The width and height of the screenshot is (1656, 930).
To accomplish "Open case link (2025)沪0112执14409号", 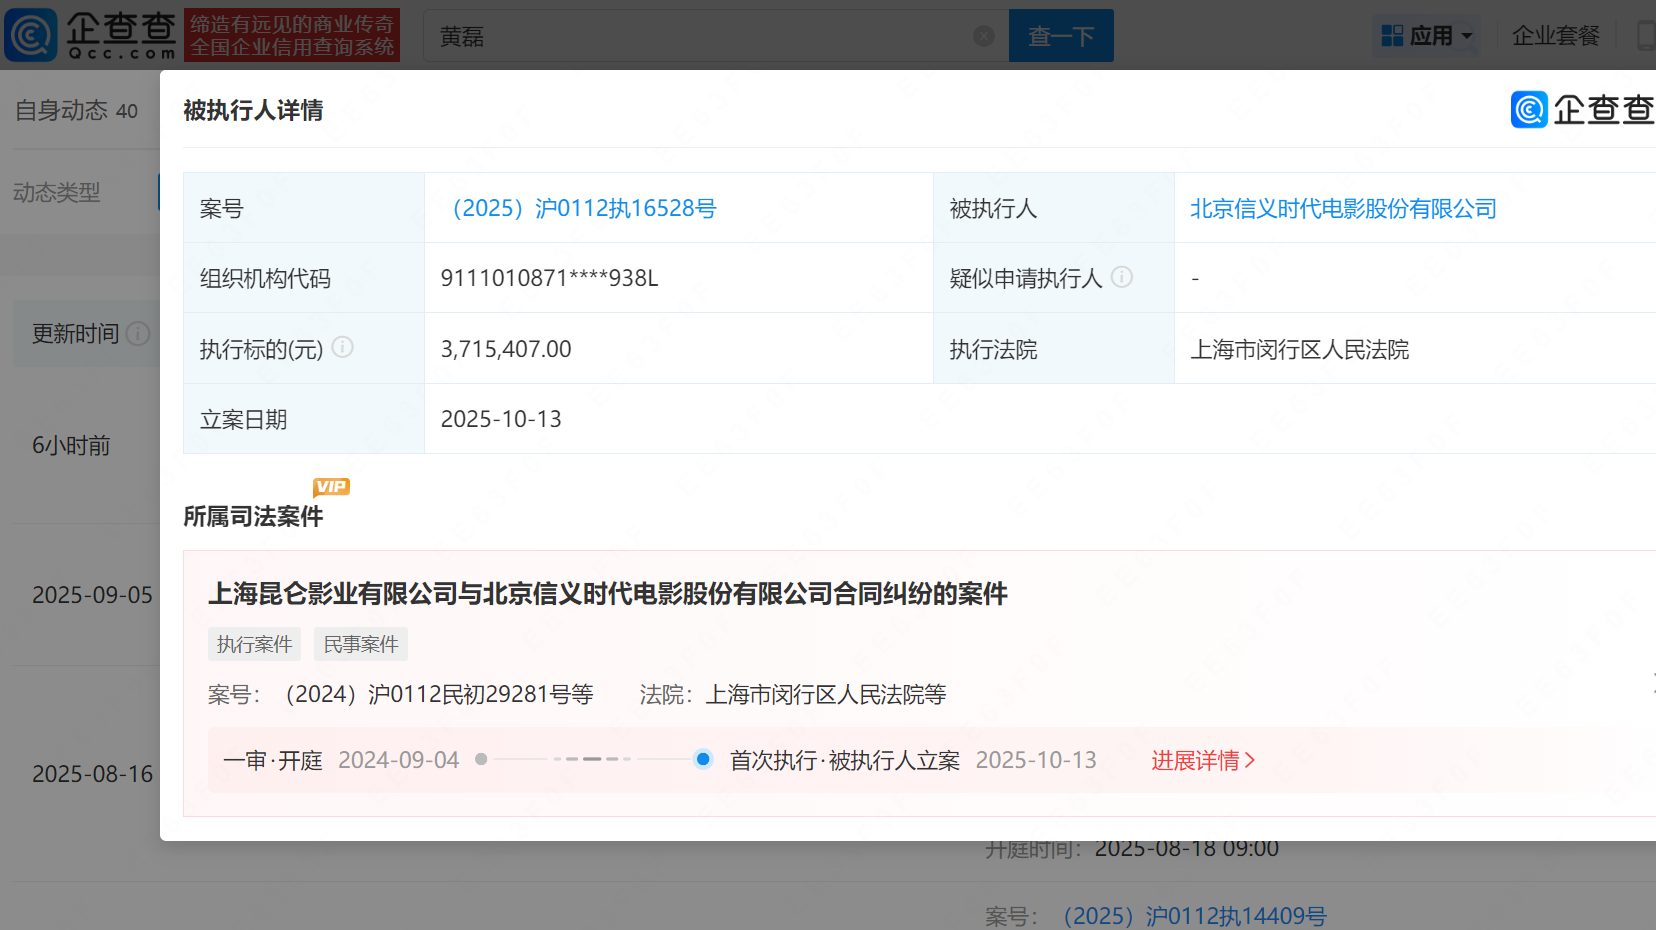I will 1194,916.
